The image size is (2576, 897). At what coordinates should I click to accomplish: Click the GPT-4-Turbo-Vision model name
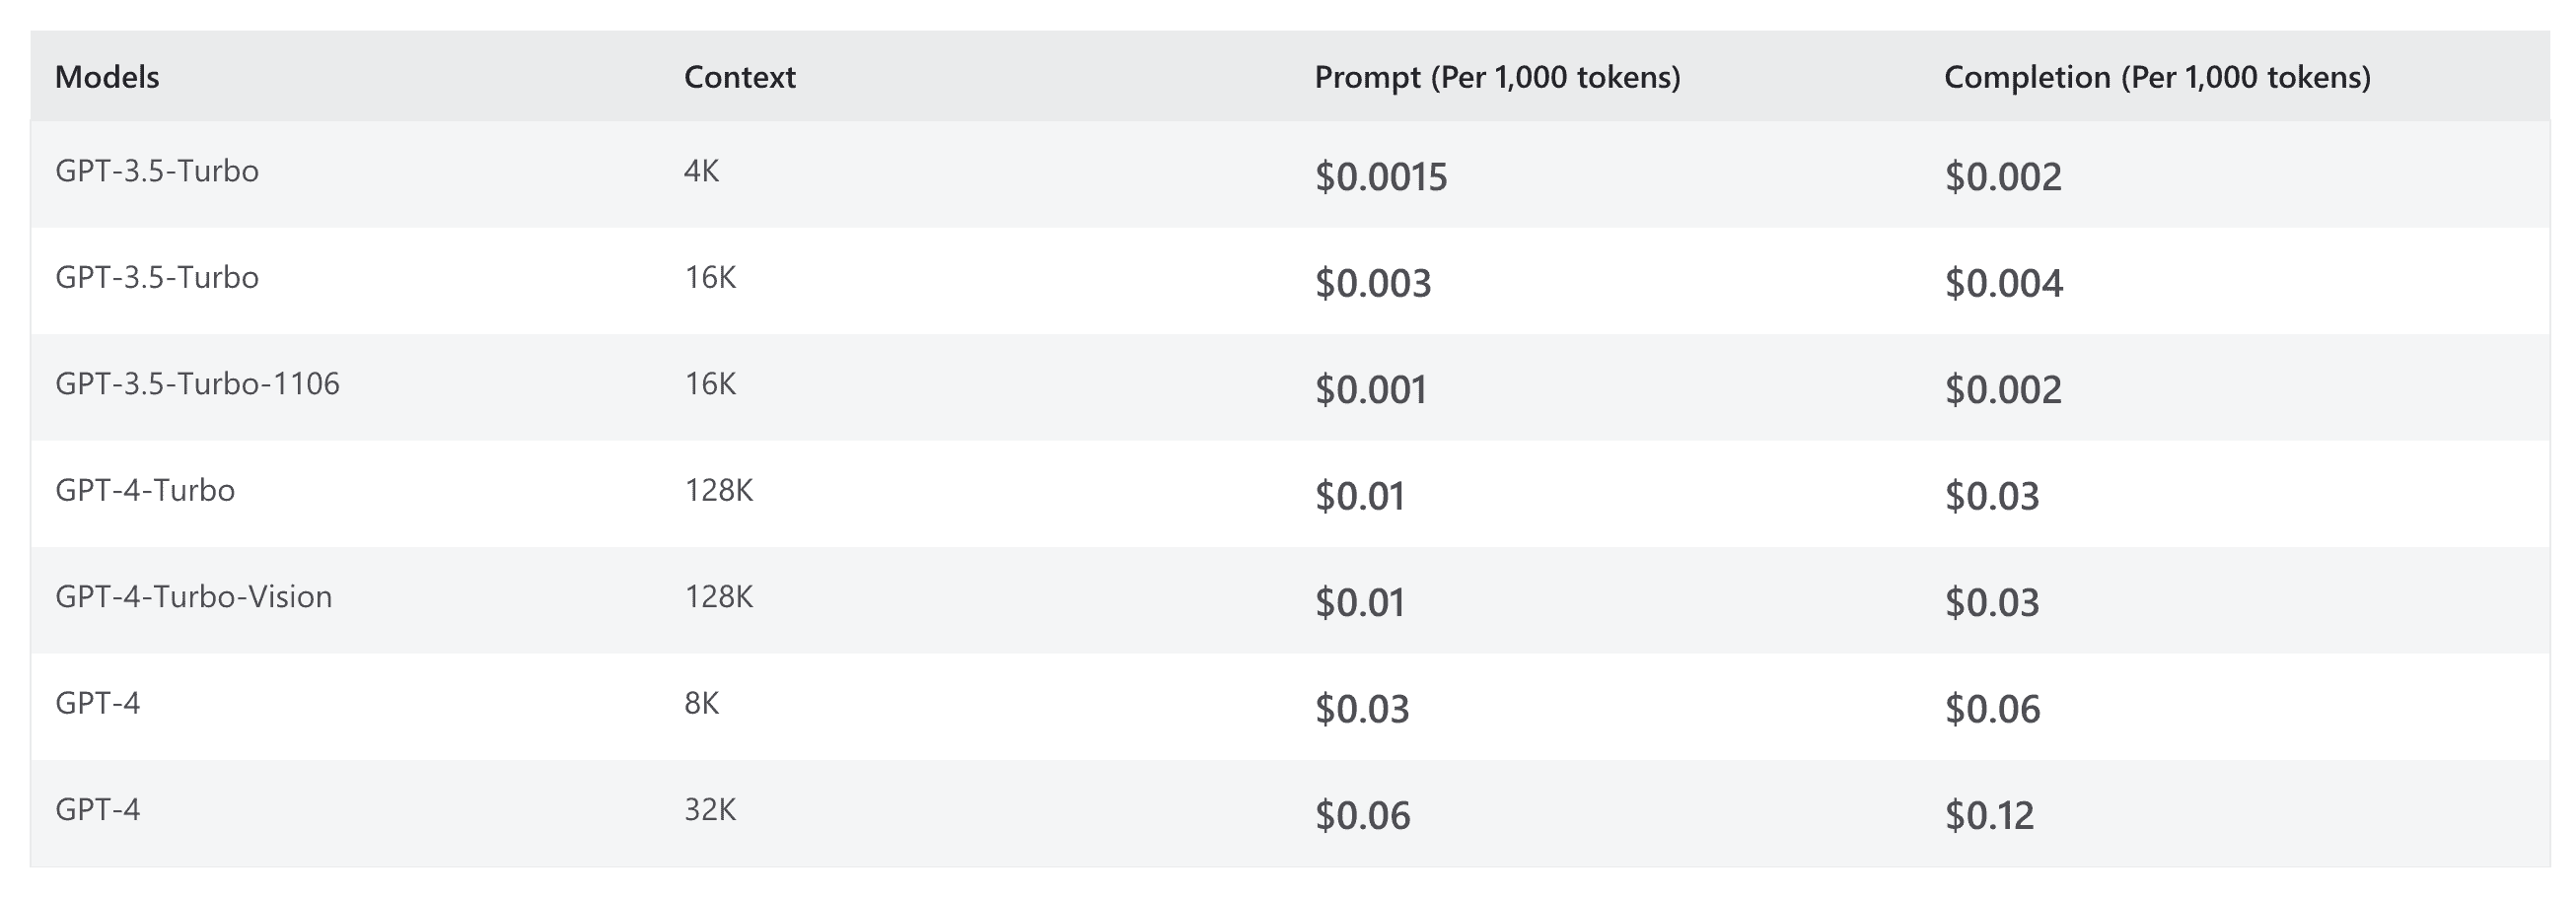pyautogui.click(x=193, y=597)
